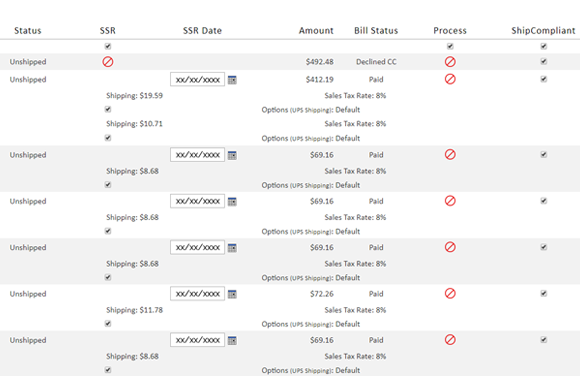Click Process blocked icon for $72.26 order
580x380 pixels.
[450, 294]
